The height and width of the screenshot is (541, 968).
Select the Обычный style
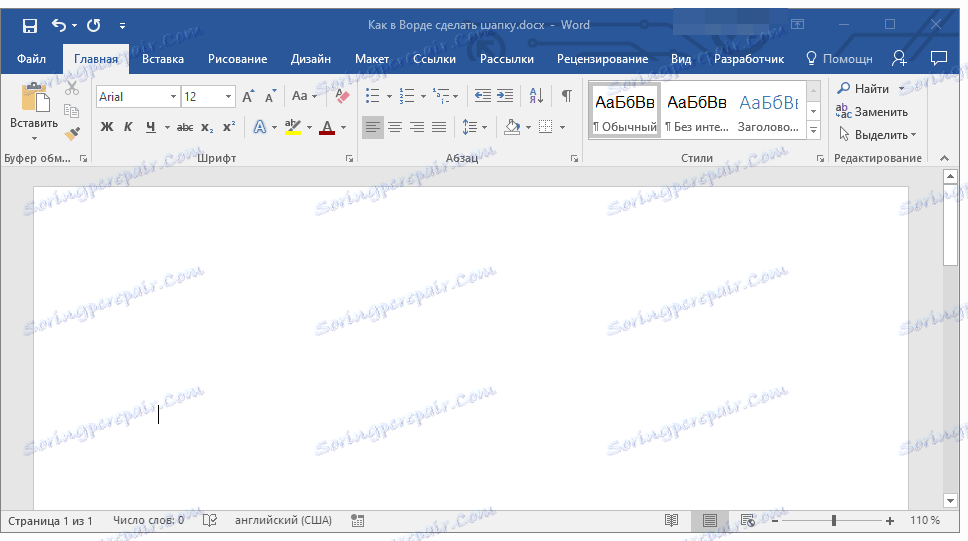click(625, 111)
